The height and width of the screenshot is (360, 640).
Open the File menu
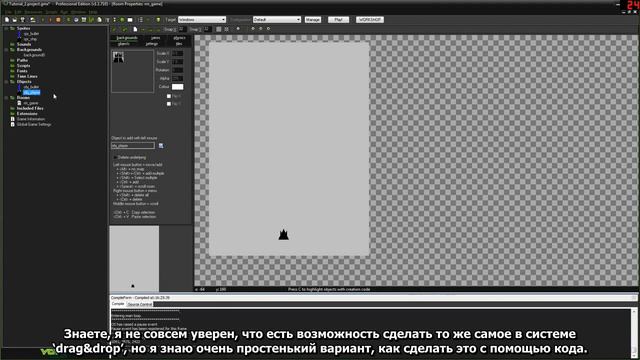(x=8, y=12)
